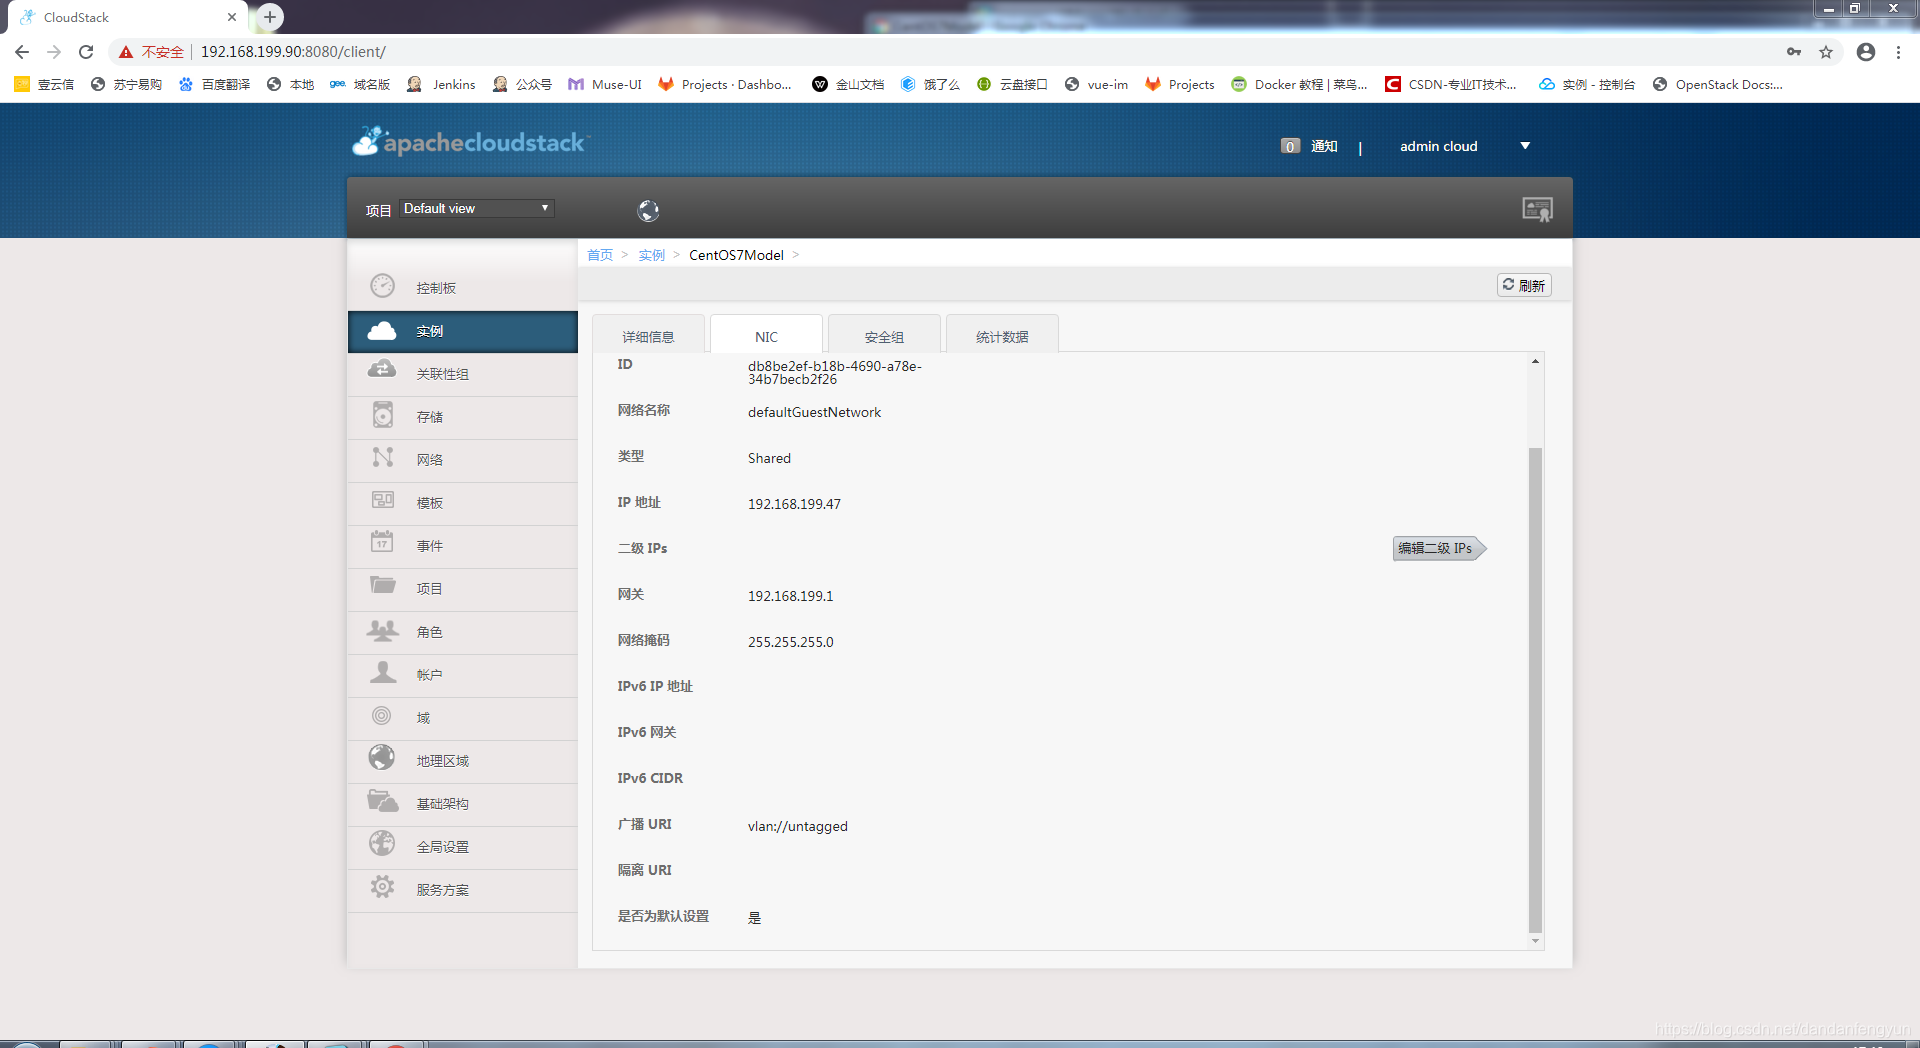Open the Jenkins bookmark
Viewport: 1920px width, 1048px height.
441,84
